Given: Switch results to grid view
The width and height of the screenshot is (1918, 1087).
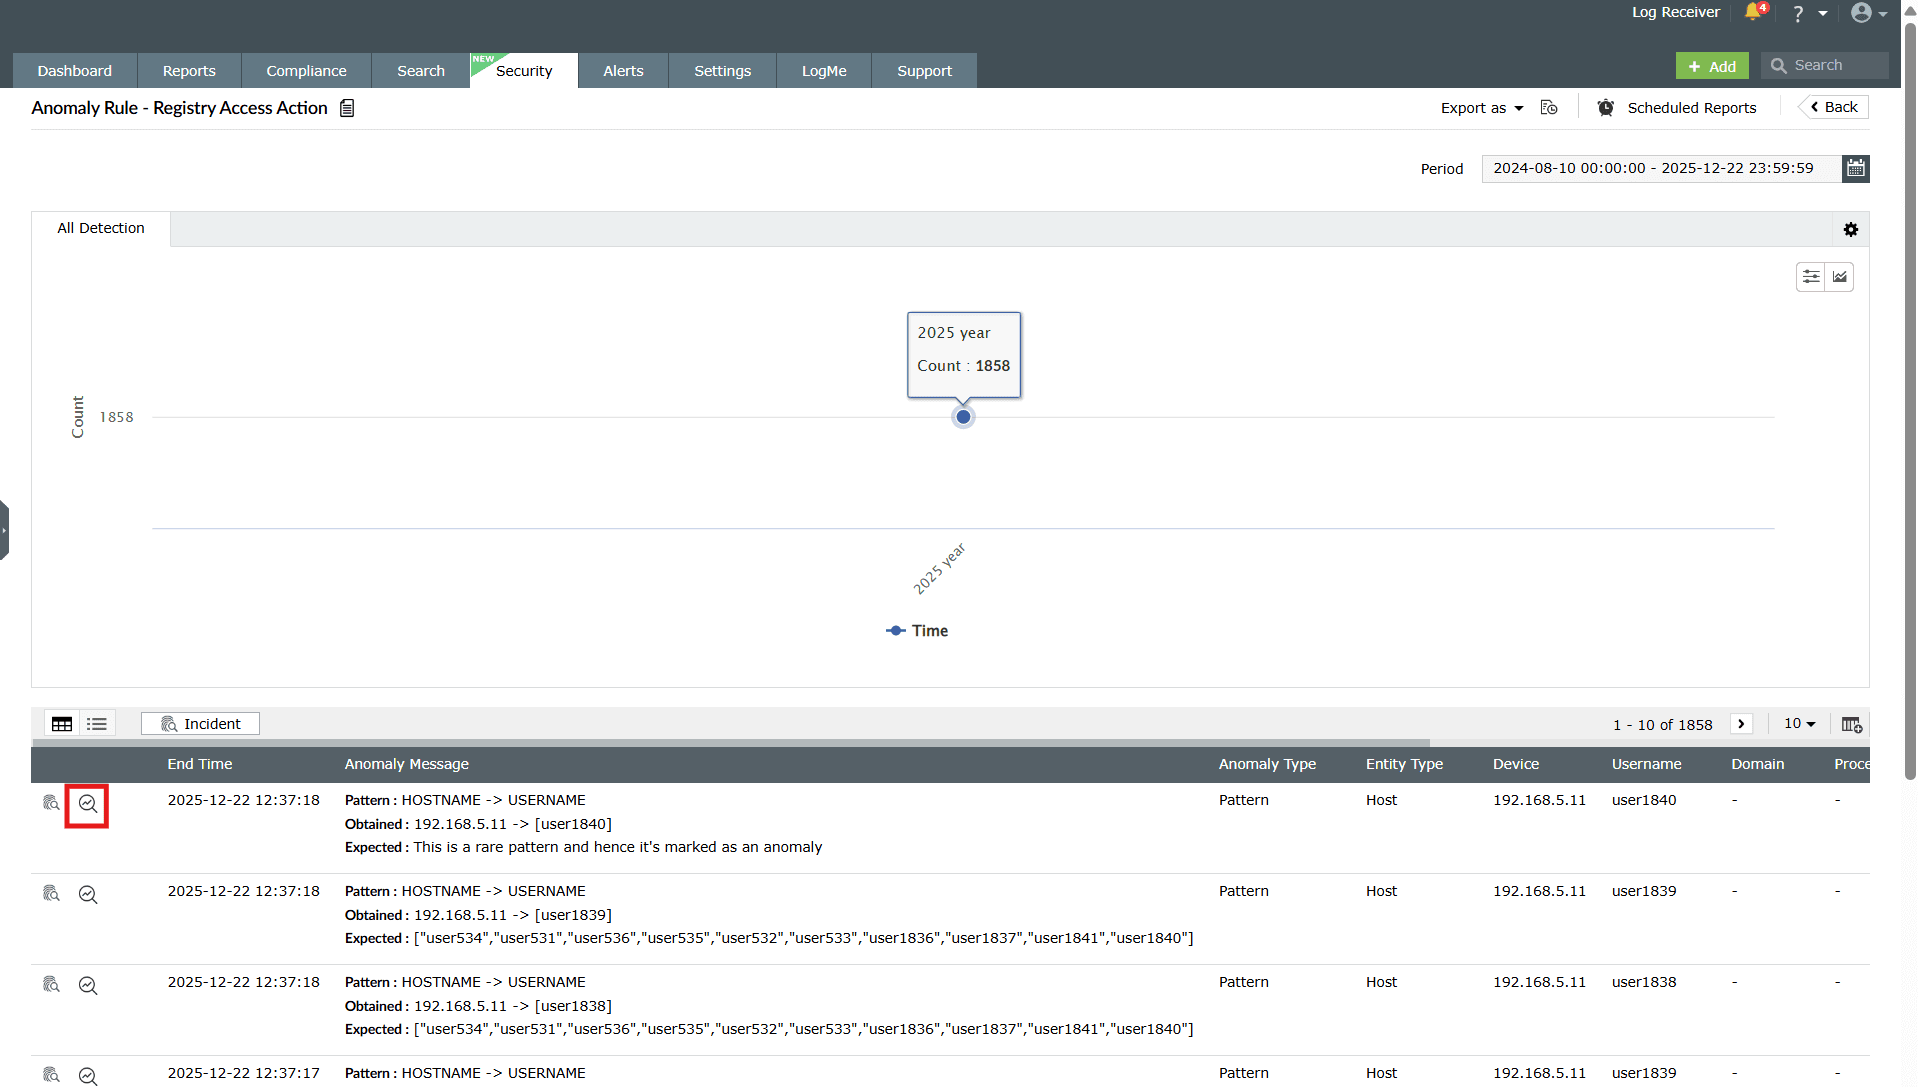Looking at the screenshot, I should point(61,722).
